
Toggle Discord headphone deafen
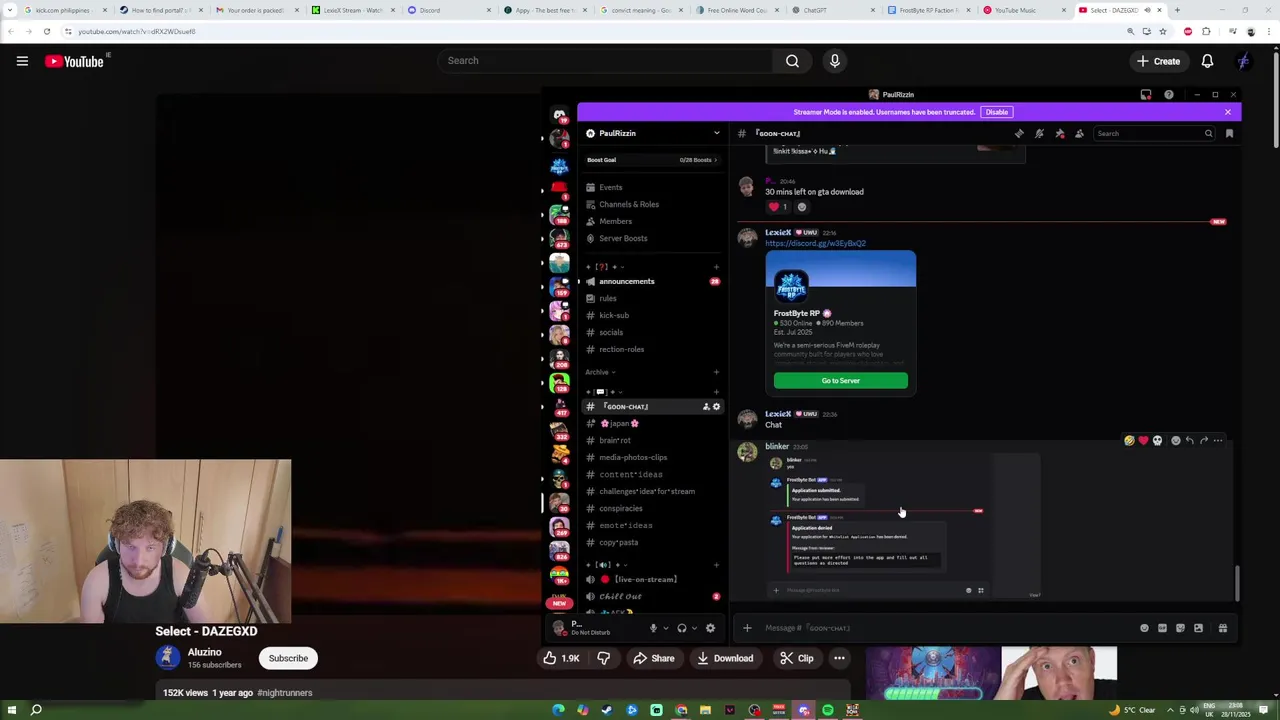pos(682,628)
